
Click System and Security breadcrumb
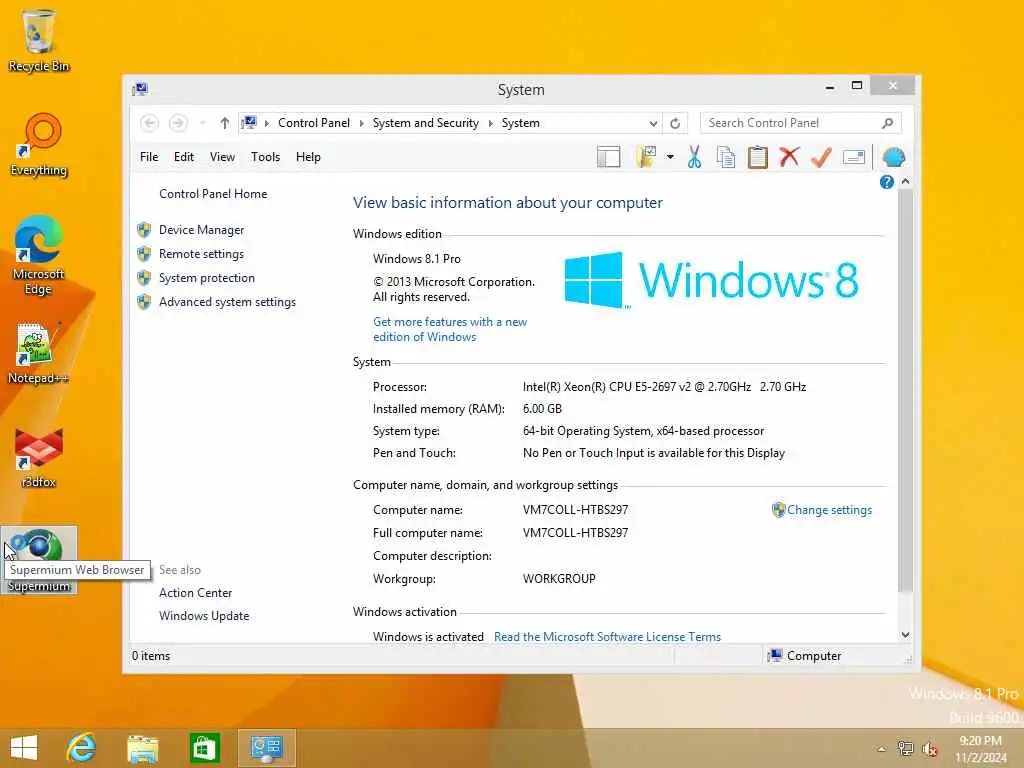click(x=425, y=123)
